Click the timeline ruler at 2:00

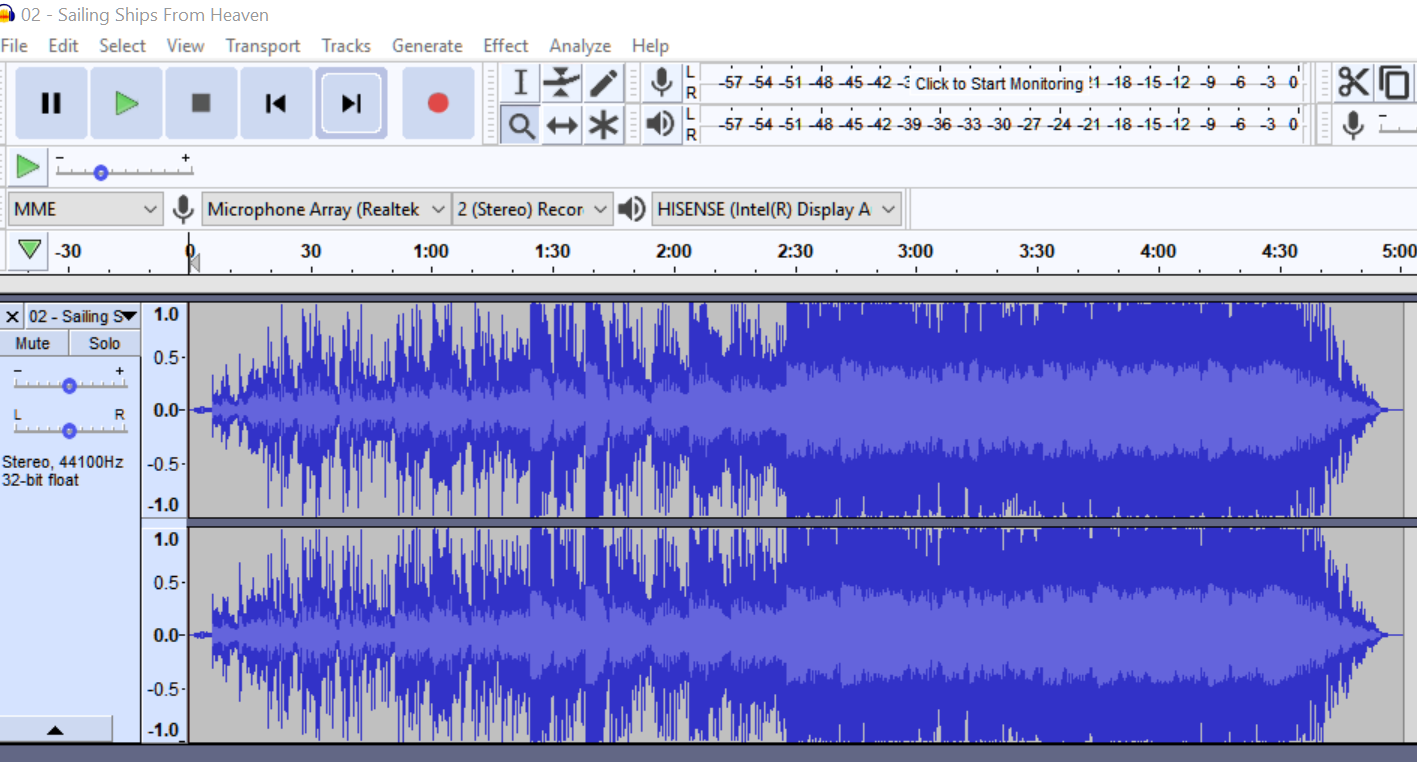(673, 252)
